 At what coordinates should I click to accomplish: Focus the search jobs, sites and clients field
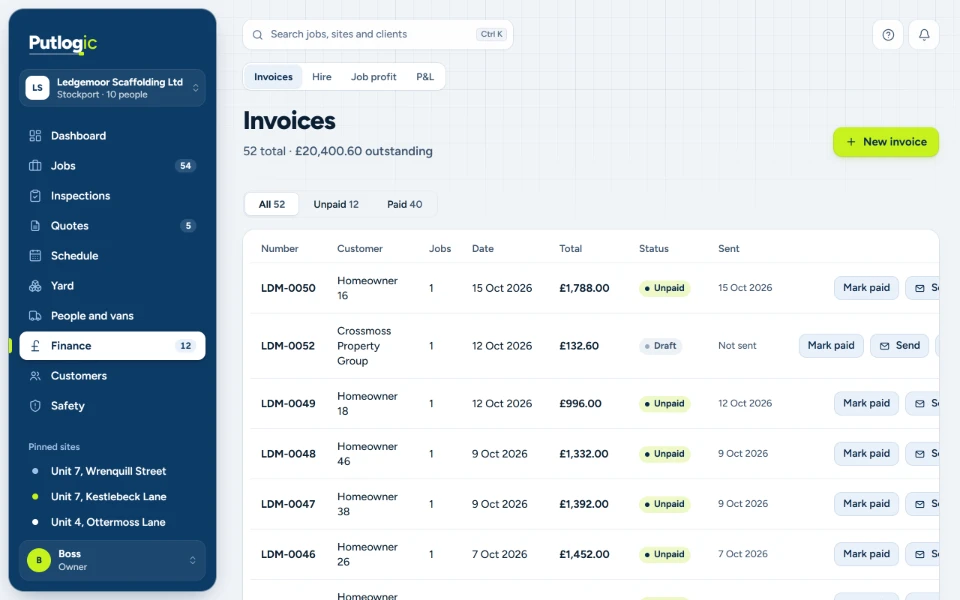378,35
